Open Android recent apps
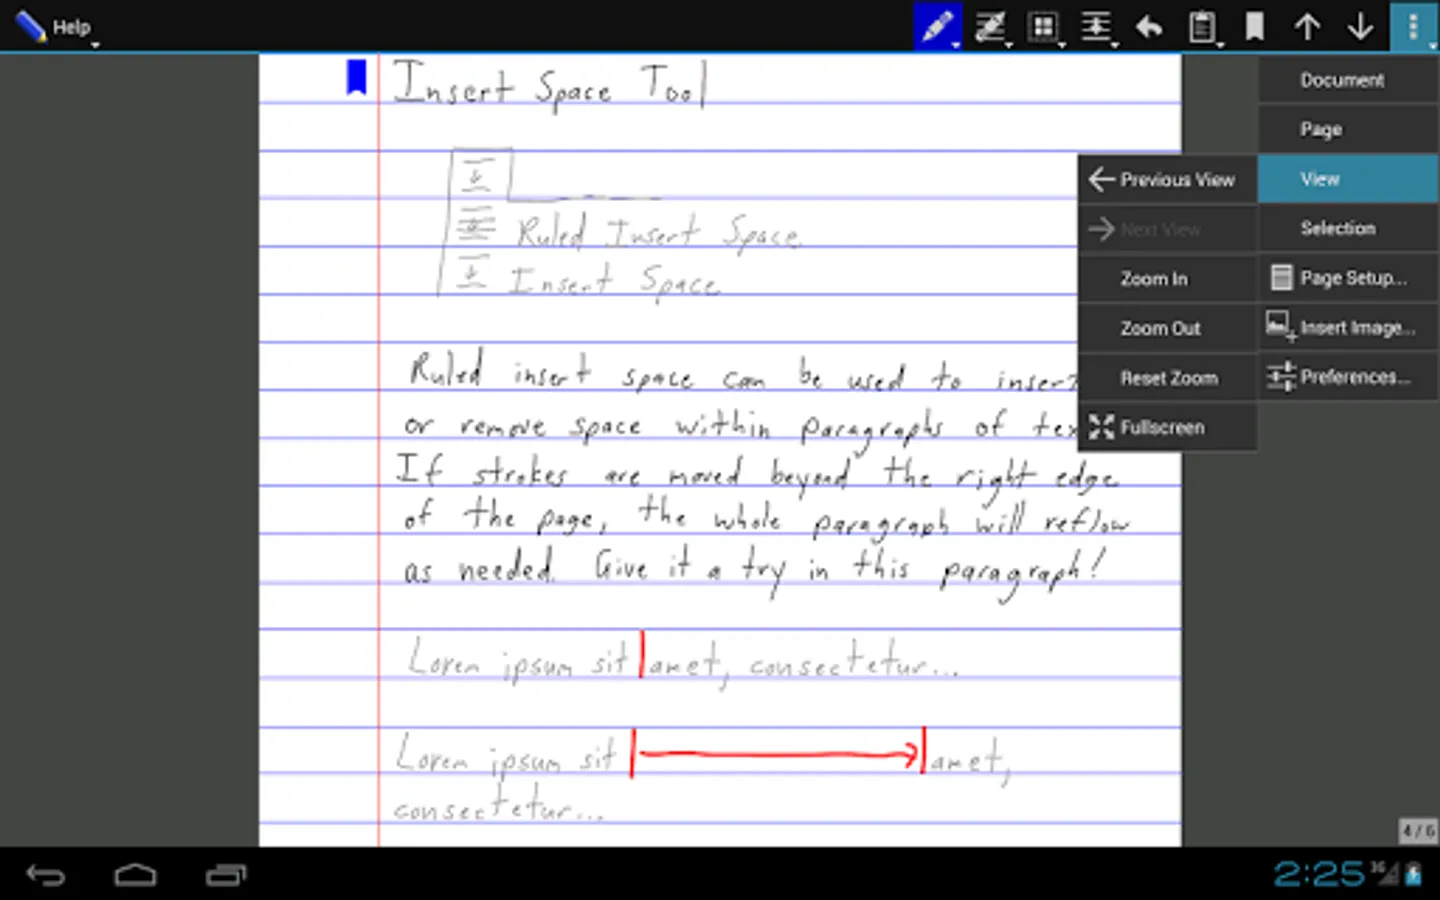Viewport: 1440px width, 900px height. coord(226,876)
